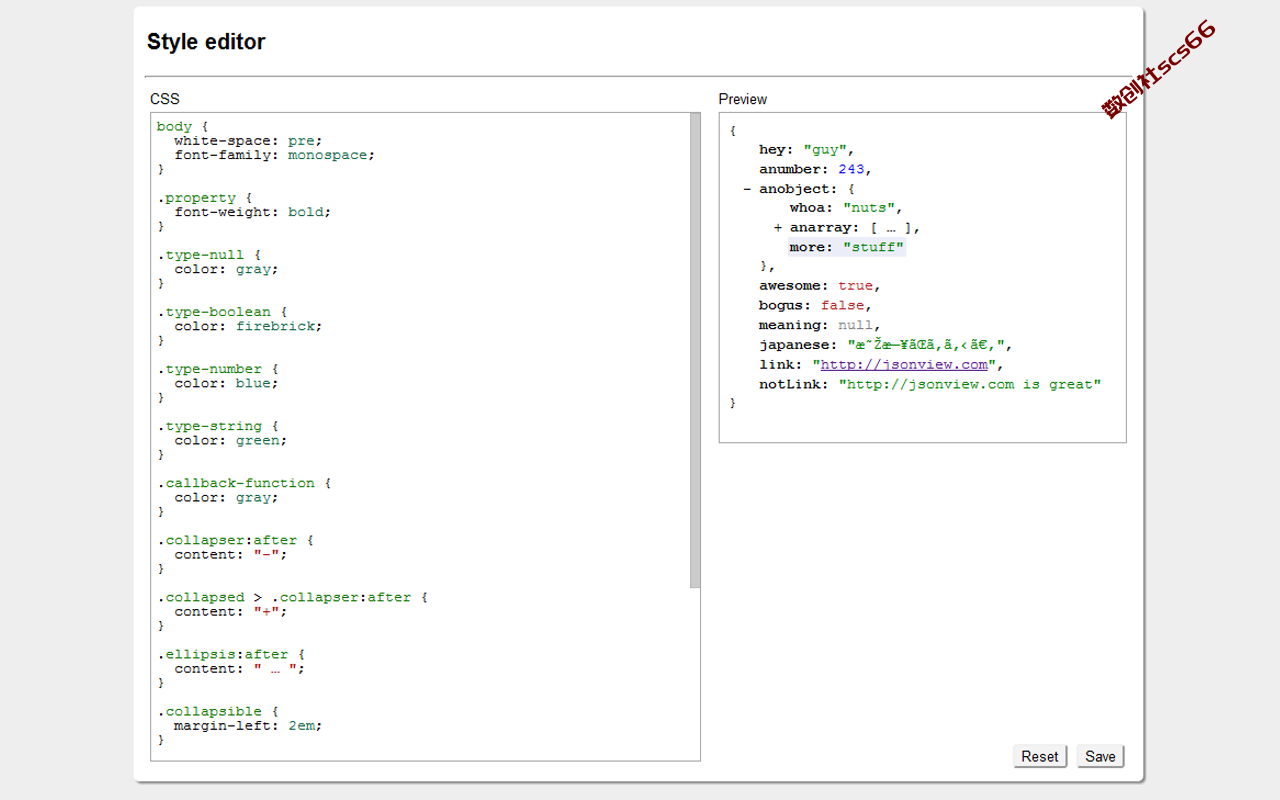Click the 'Style editor' heading
Screen dimensions: 1280x800
point(206,42)
